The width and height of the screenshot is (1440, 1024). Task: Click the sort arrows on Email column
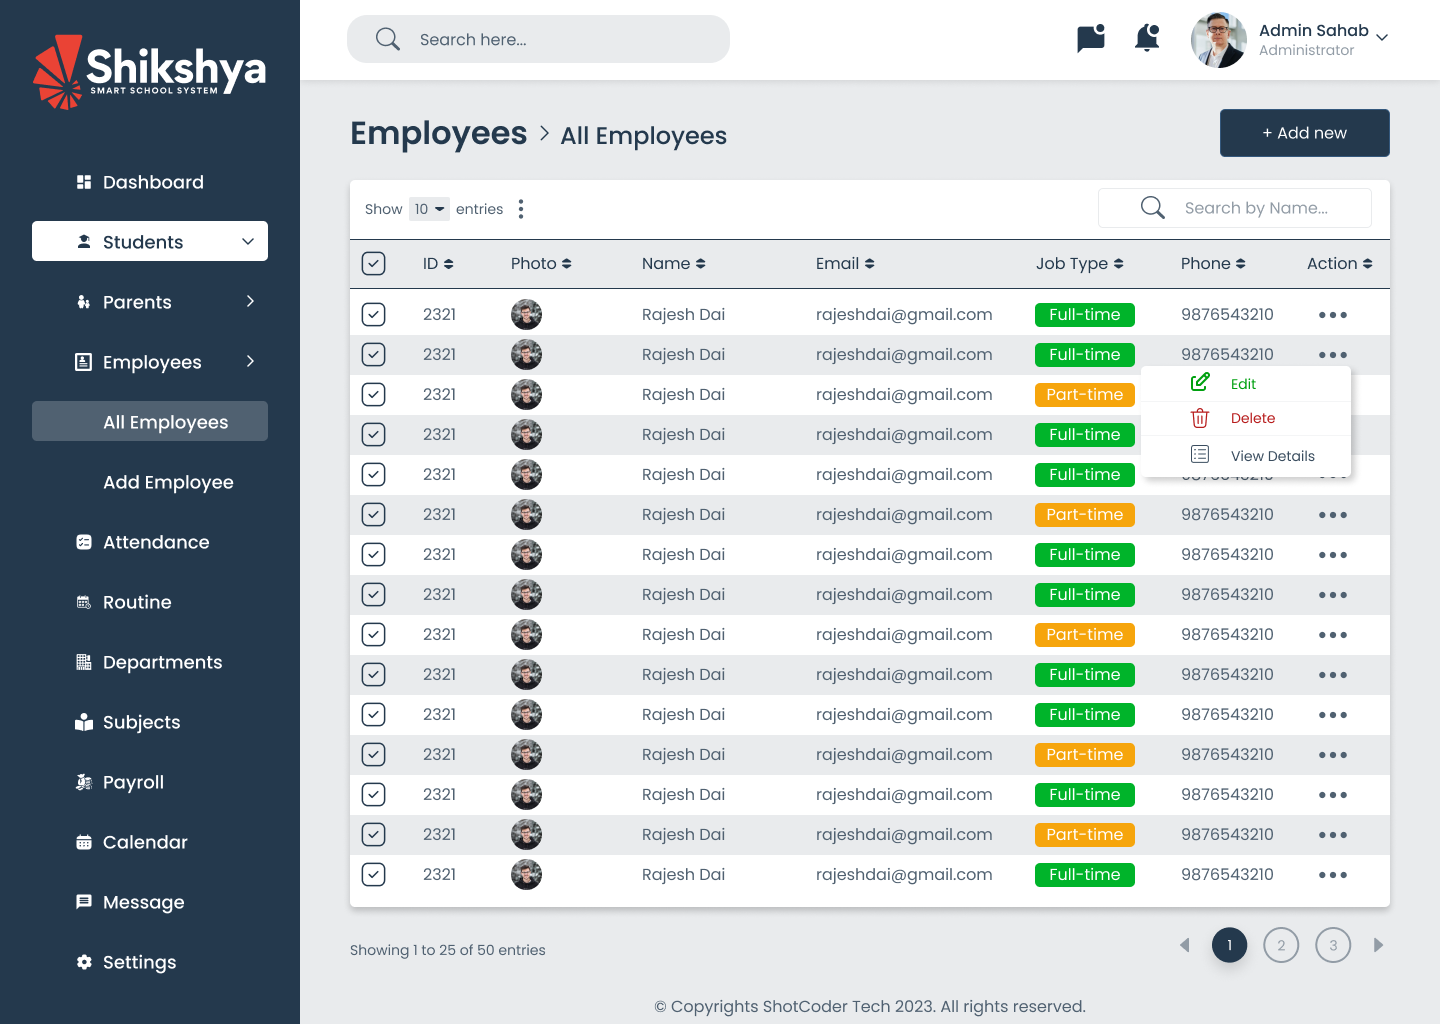pos(870,264)
